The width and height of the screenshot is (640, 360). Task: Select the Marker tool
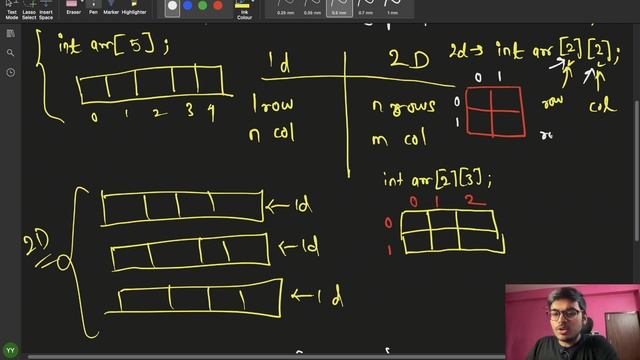tap(111, 8)
